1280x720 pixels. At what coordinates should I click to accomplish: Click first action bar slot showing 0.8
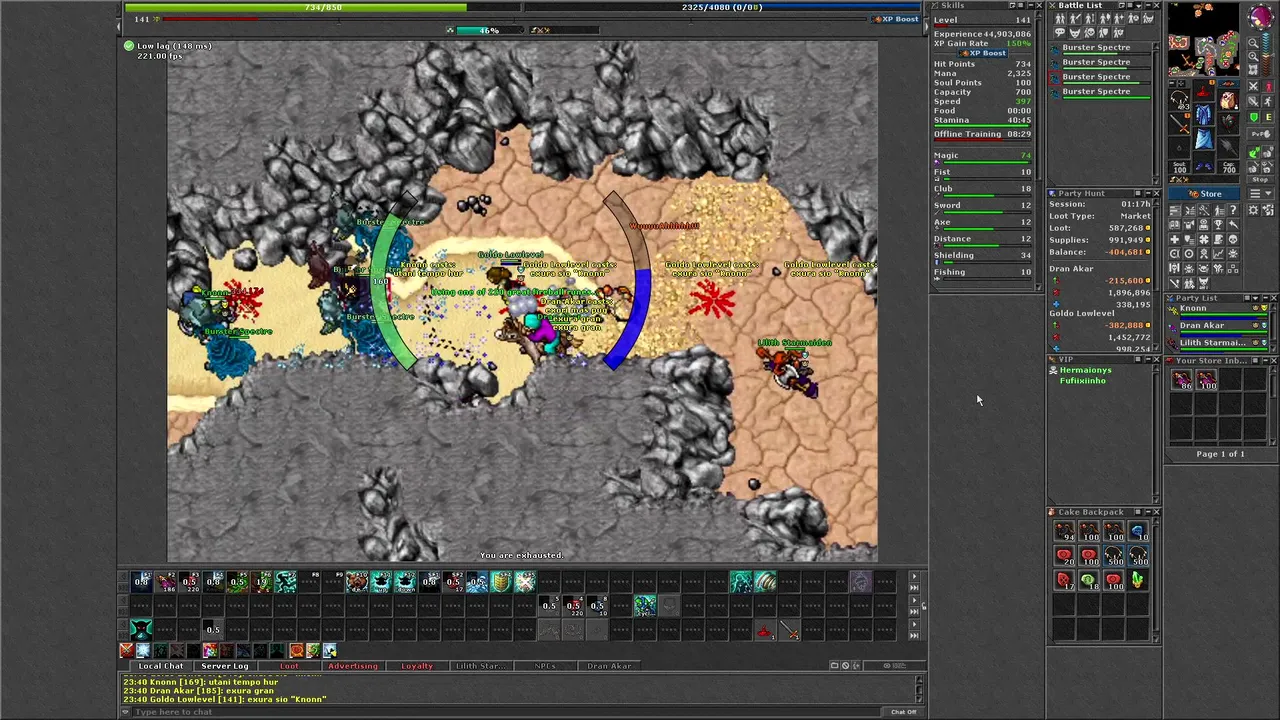[141, 581]
